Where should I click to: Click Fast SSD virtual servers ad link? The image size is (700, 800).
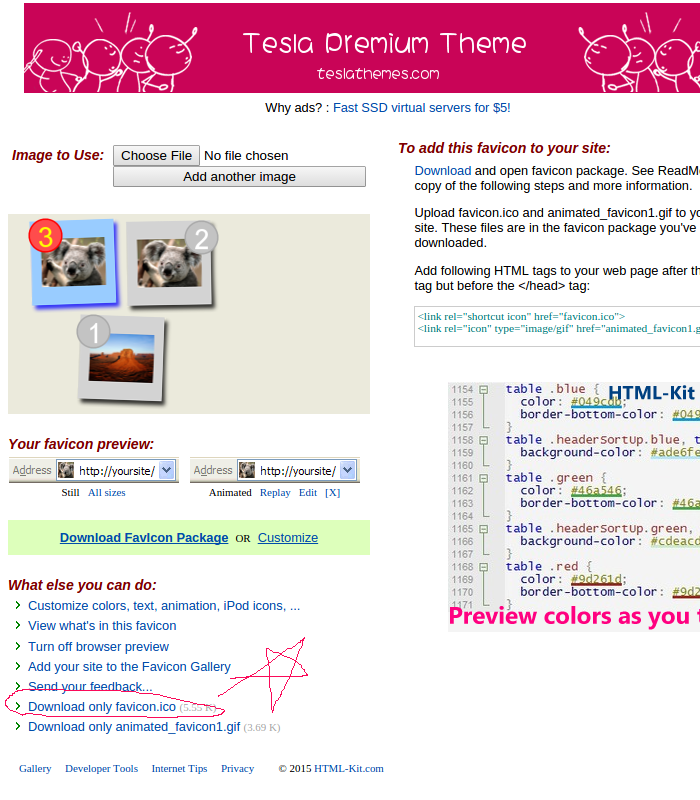click(x=421, y=108)
